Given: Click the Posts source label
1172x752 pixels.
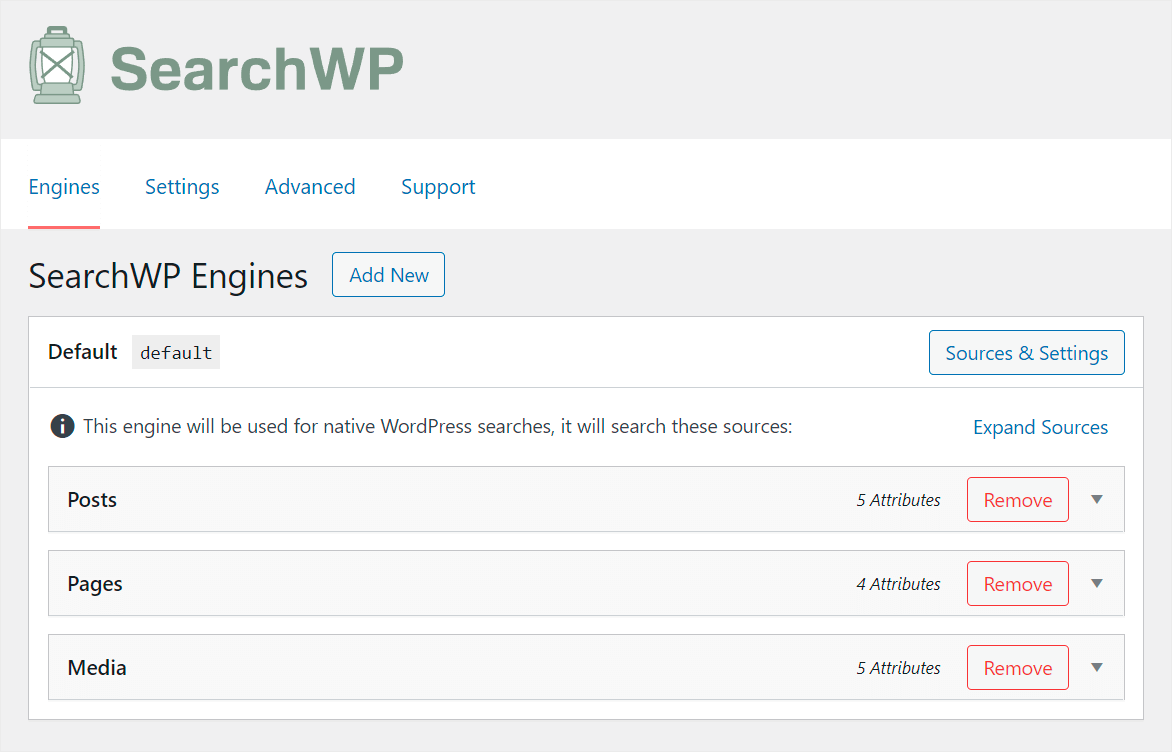Looking at the screenshot, I should coord(92,499).
